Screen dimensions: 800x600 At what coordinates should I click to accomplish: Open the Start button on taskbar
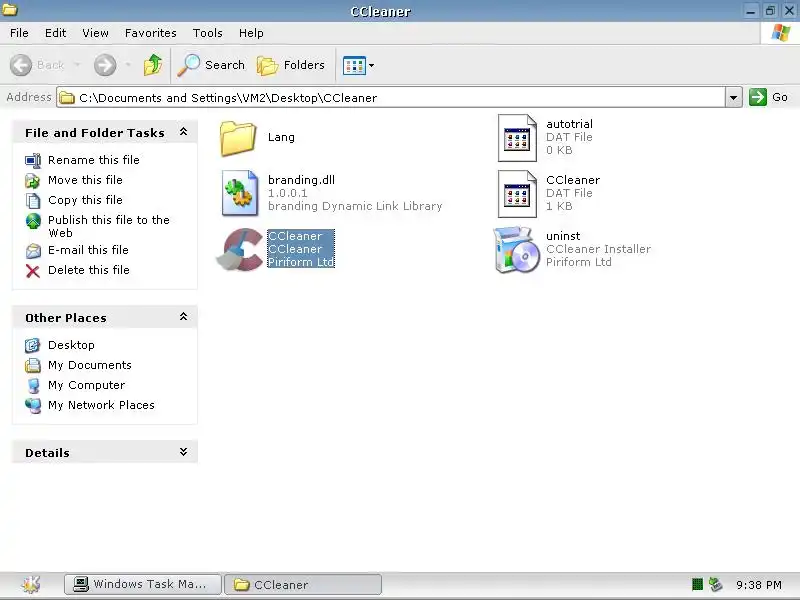(31, 584)
